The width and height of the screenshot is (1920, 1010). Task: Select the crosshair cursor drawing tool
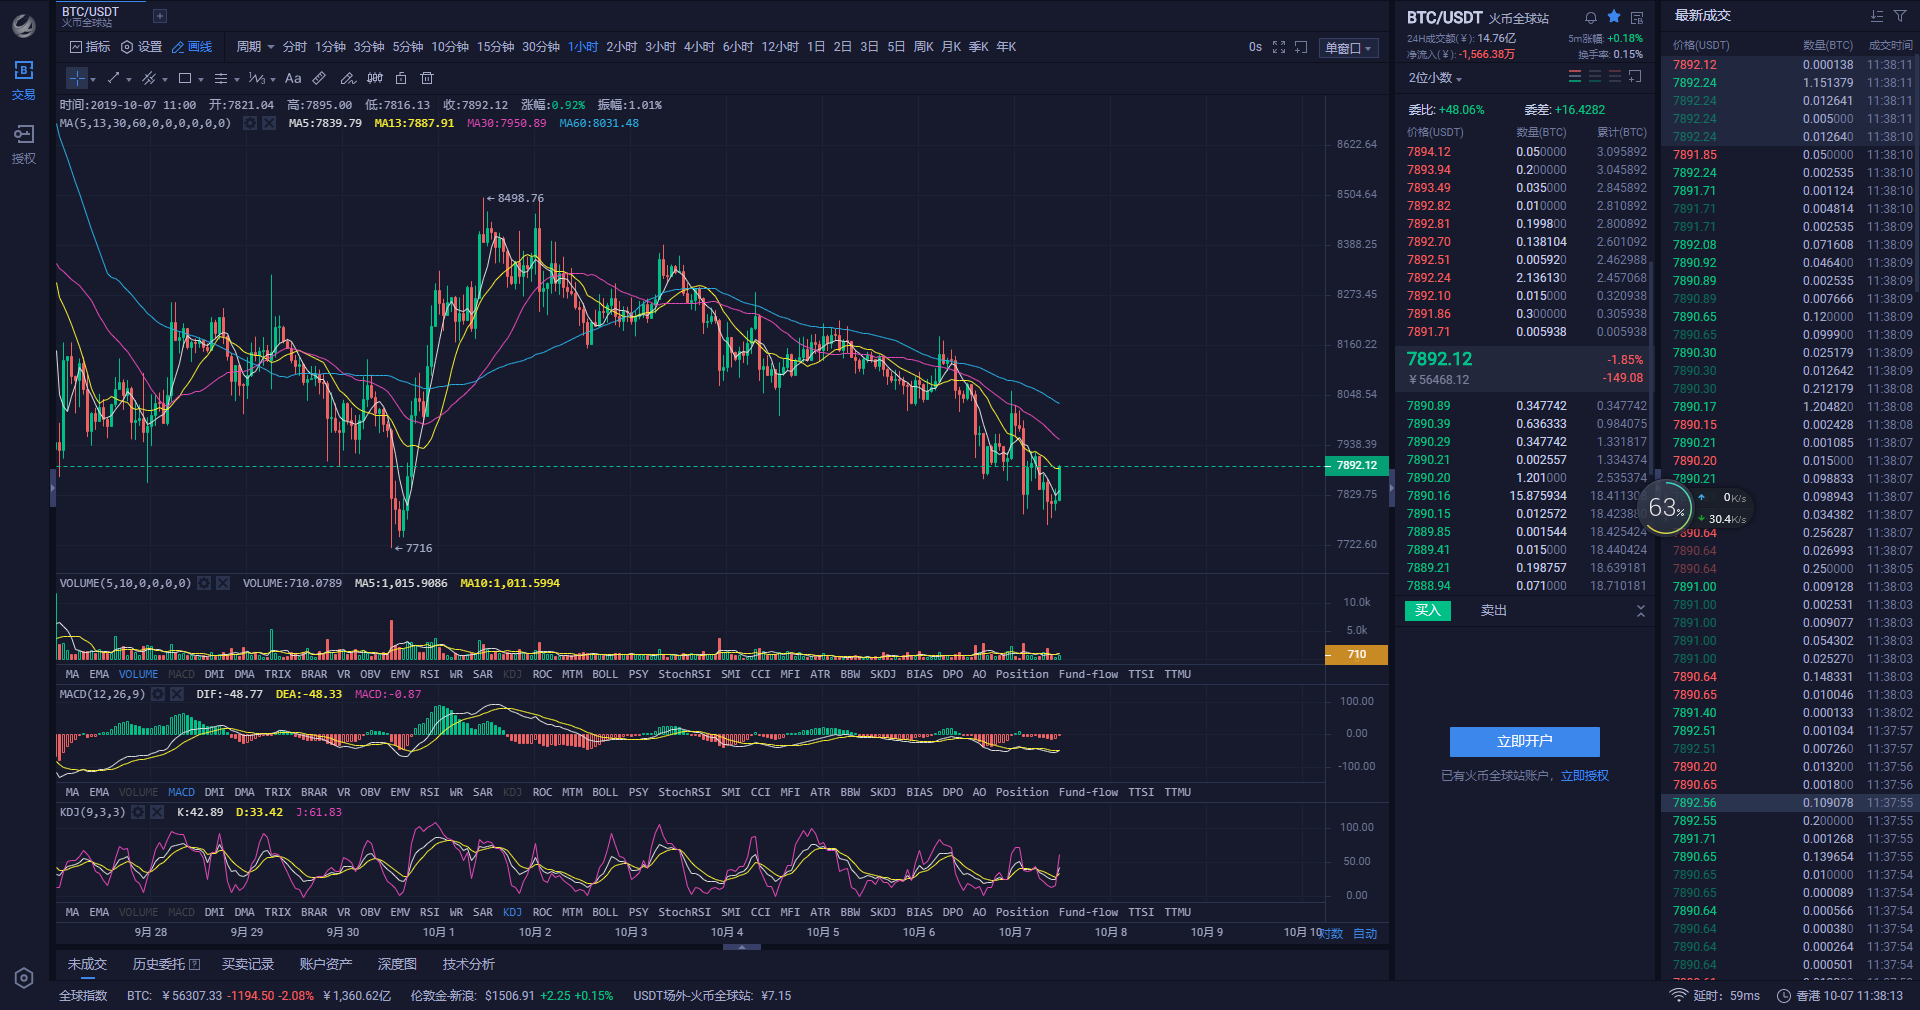(77, 78)
